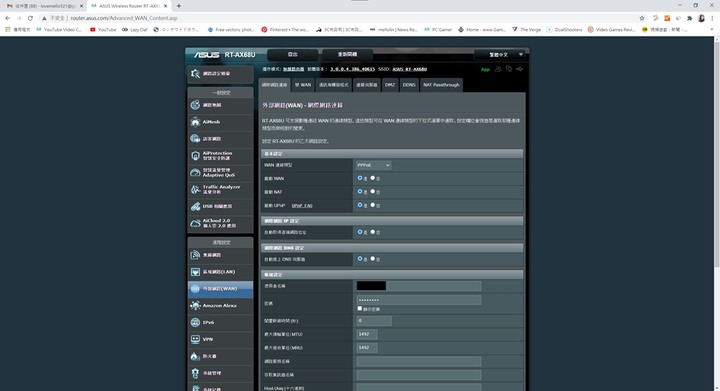
Task: Select Yes for Enable WAN
Action: pyautogui.click(x=360, y=178)
